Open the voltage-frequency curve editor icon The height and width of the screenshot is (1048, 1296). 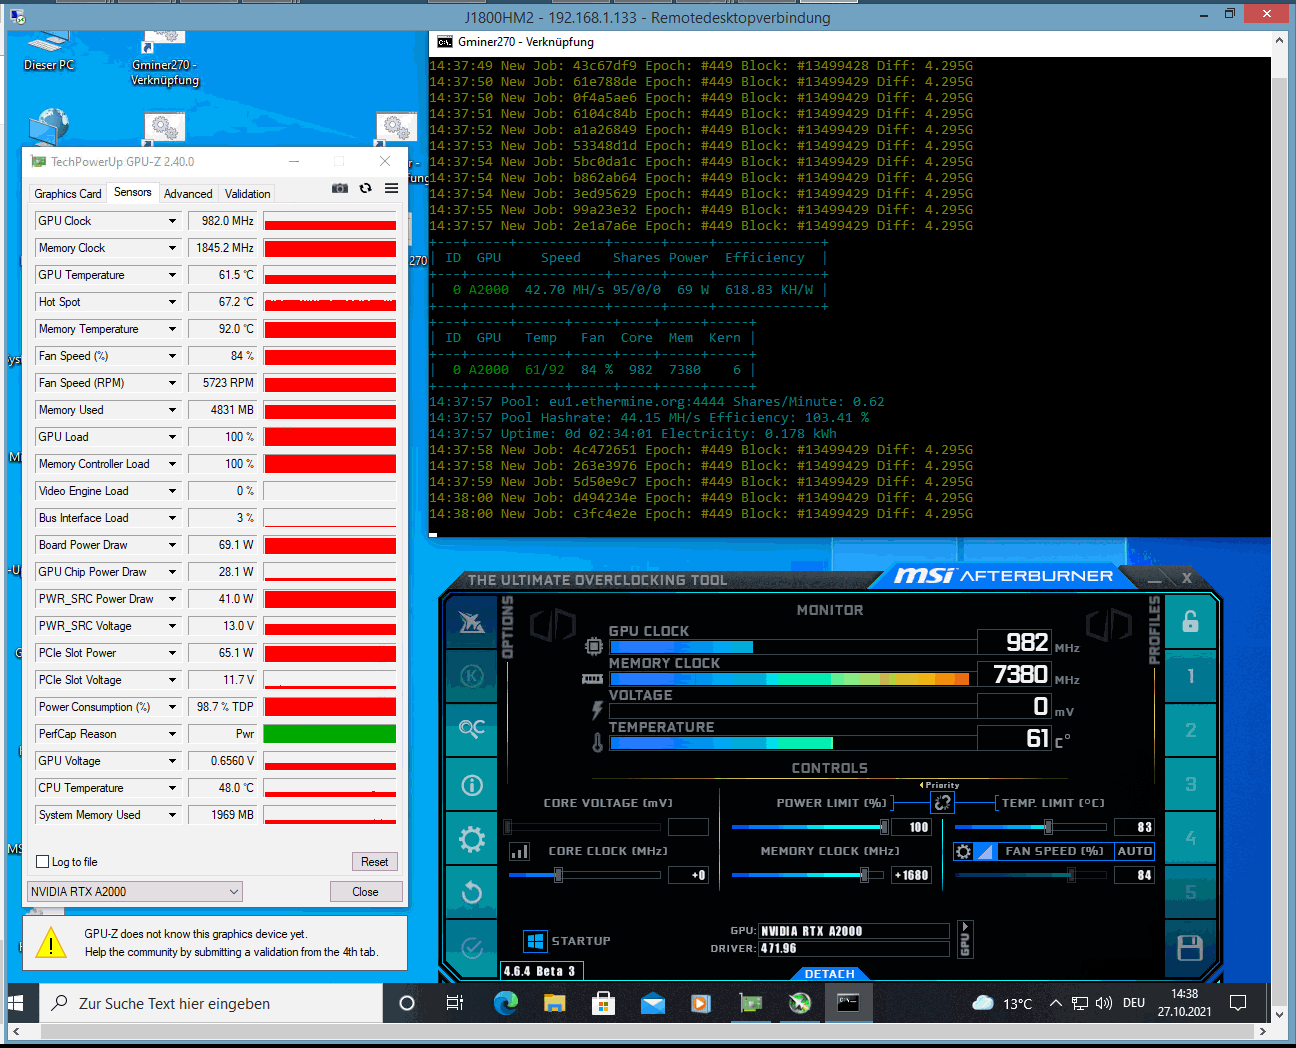[520, 851]
